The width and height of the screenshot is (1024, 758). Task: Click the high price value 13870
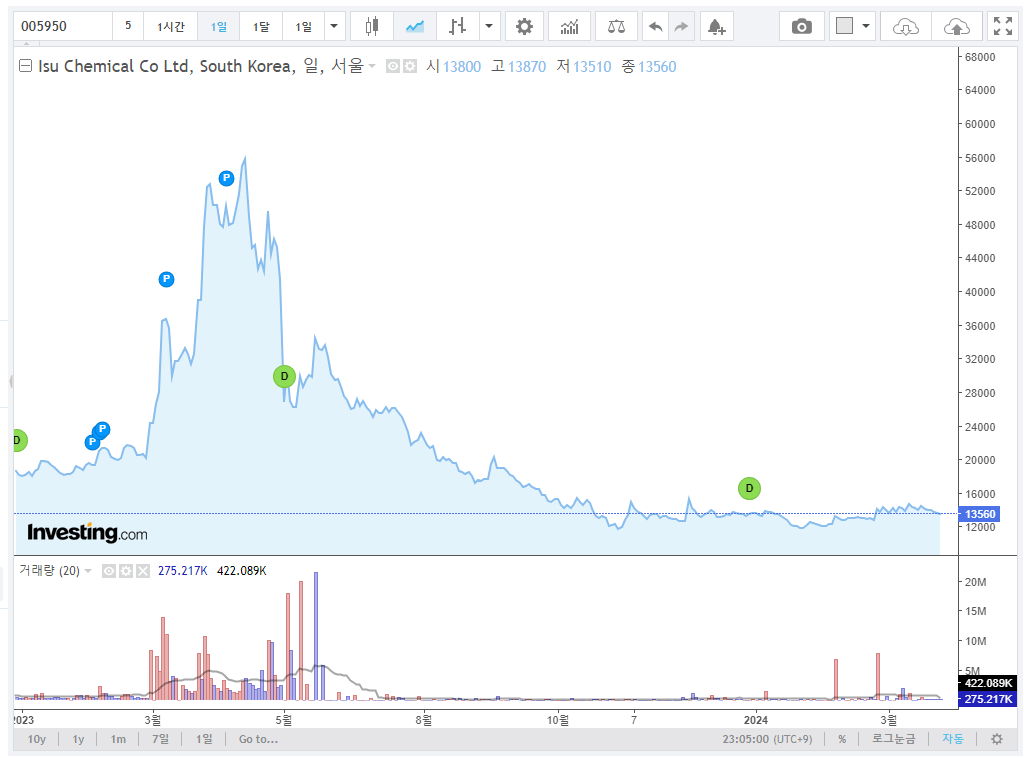[526, 67]
